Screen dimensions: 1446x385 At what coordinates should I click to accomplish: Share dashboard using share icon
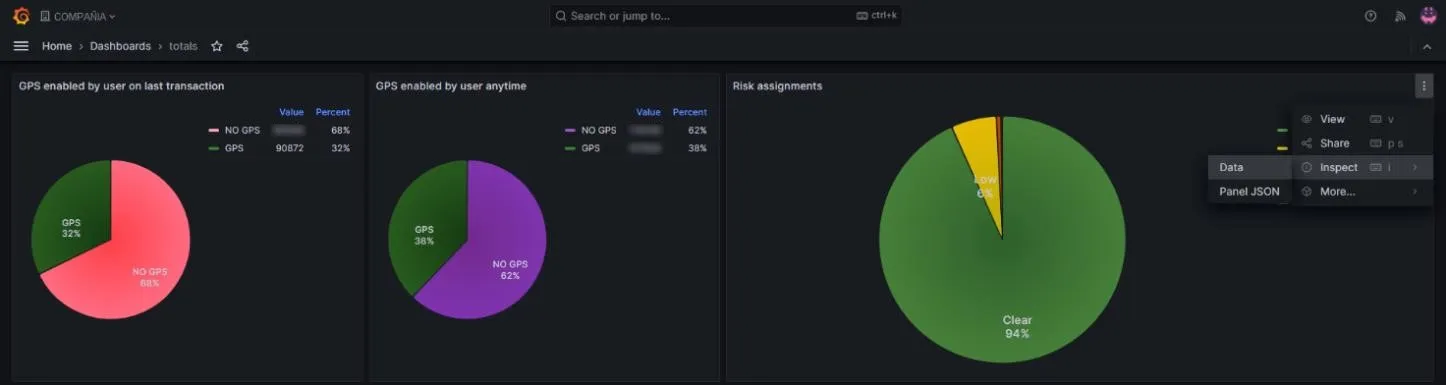(242, 46)
